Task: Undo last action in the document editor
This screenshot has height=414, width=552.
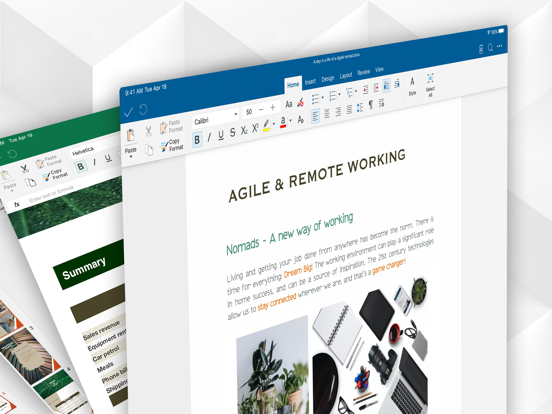Action: click(x=143, y=109)
